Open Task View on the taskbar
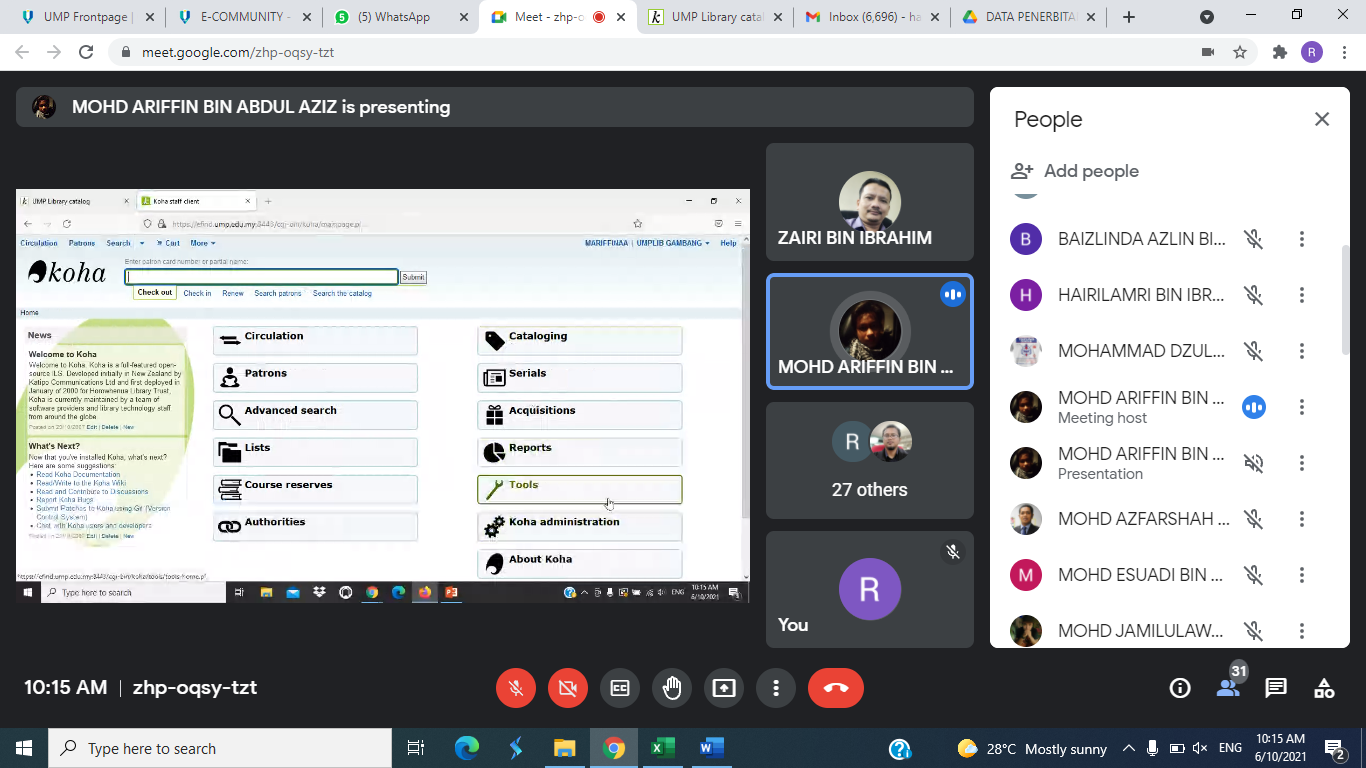Image resolution: width=1366 pixels, height=768 pixels. (x=416, y=748)
